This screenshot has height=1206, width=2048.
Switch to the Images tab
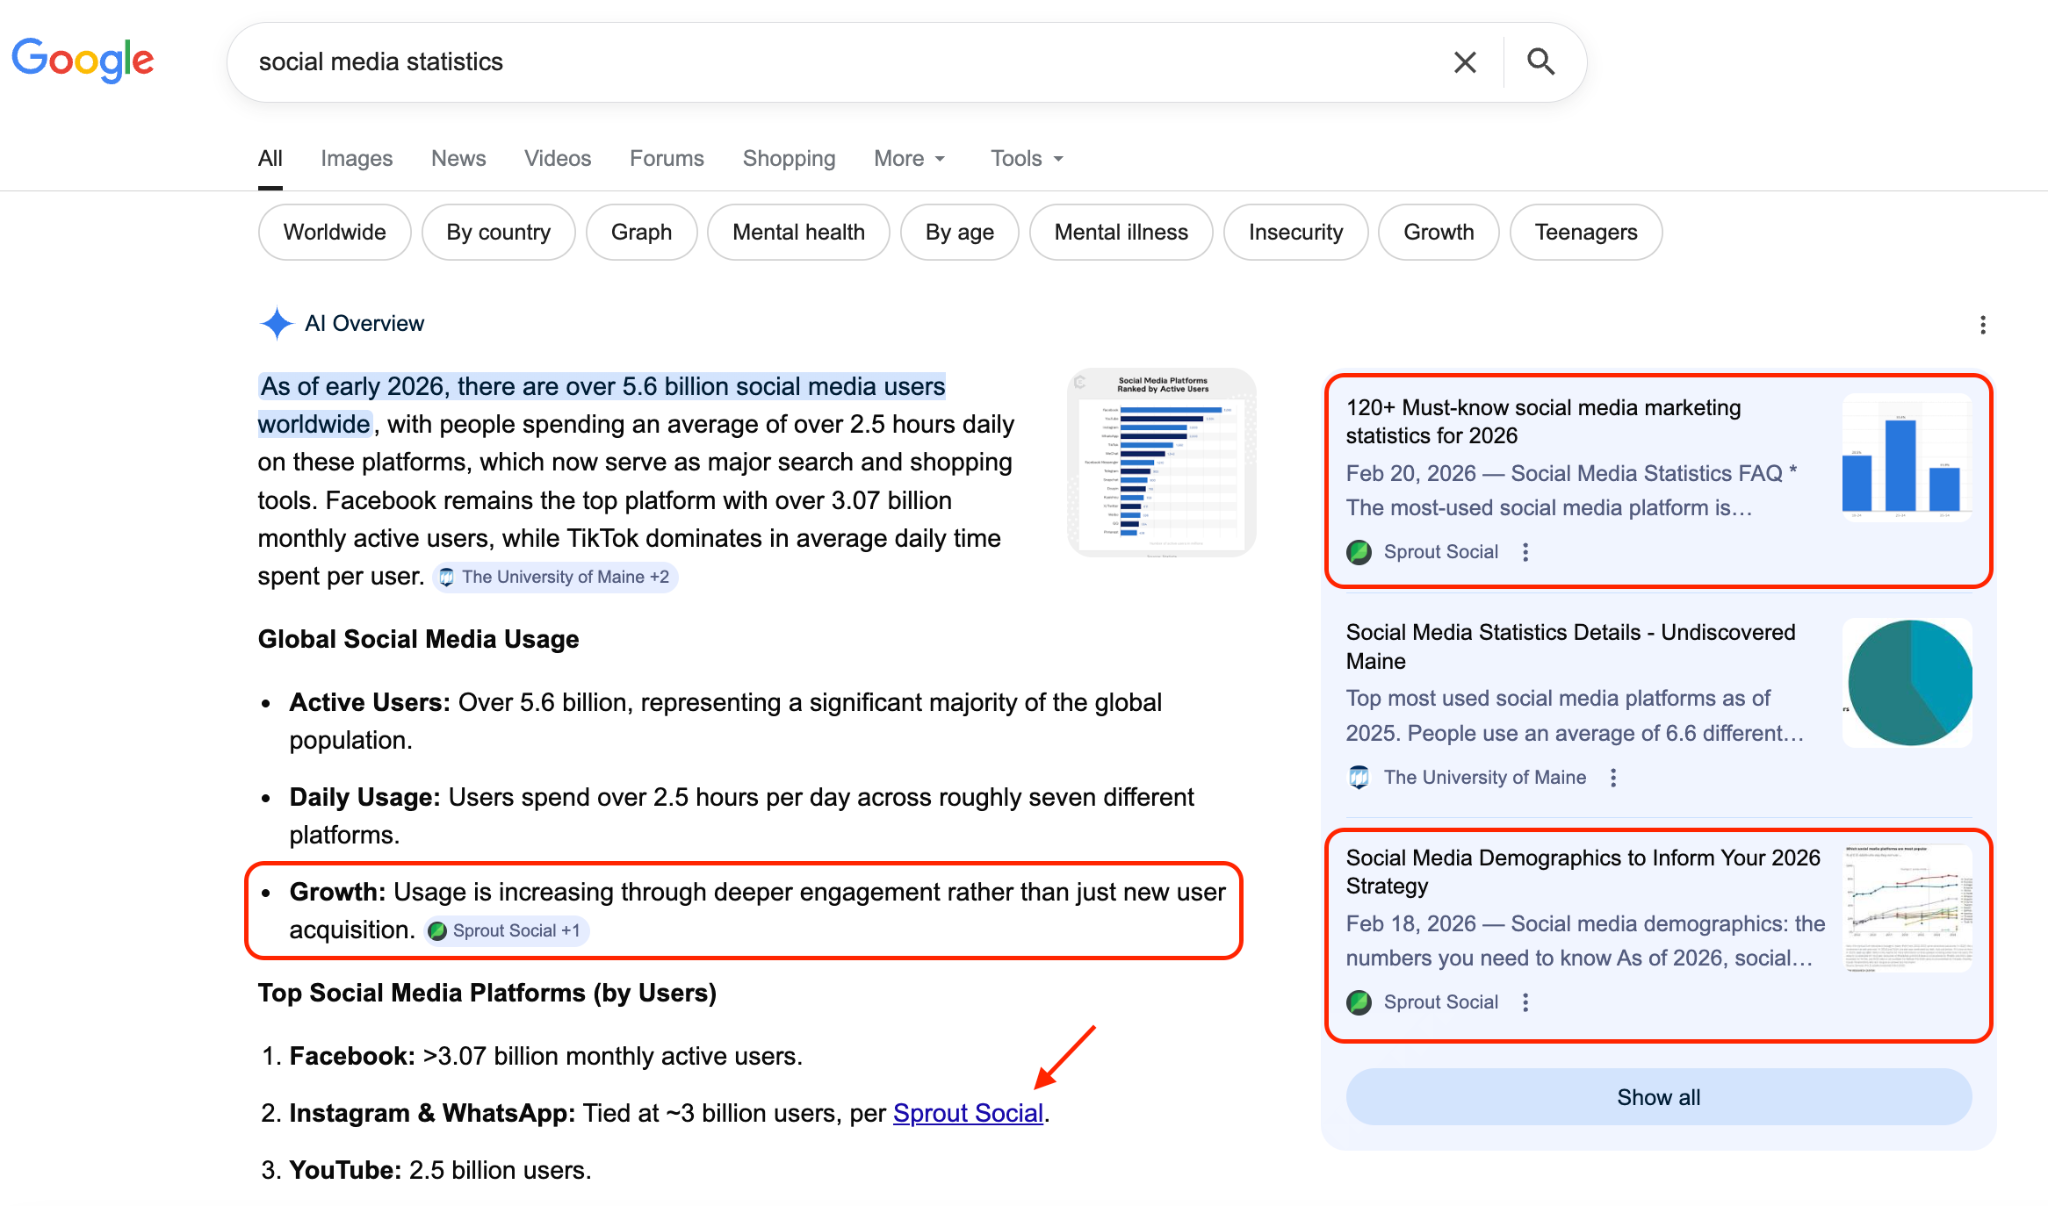pos(356,159)
